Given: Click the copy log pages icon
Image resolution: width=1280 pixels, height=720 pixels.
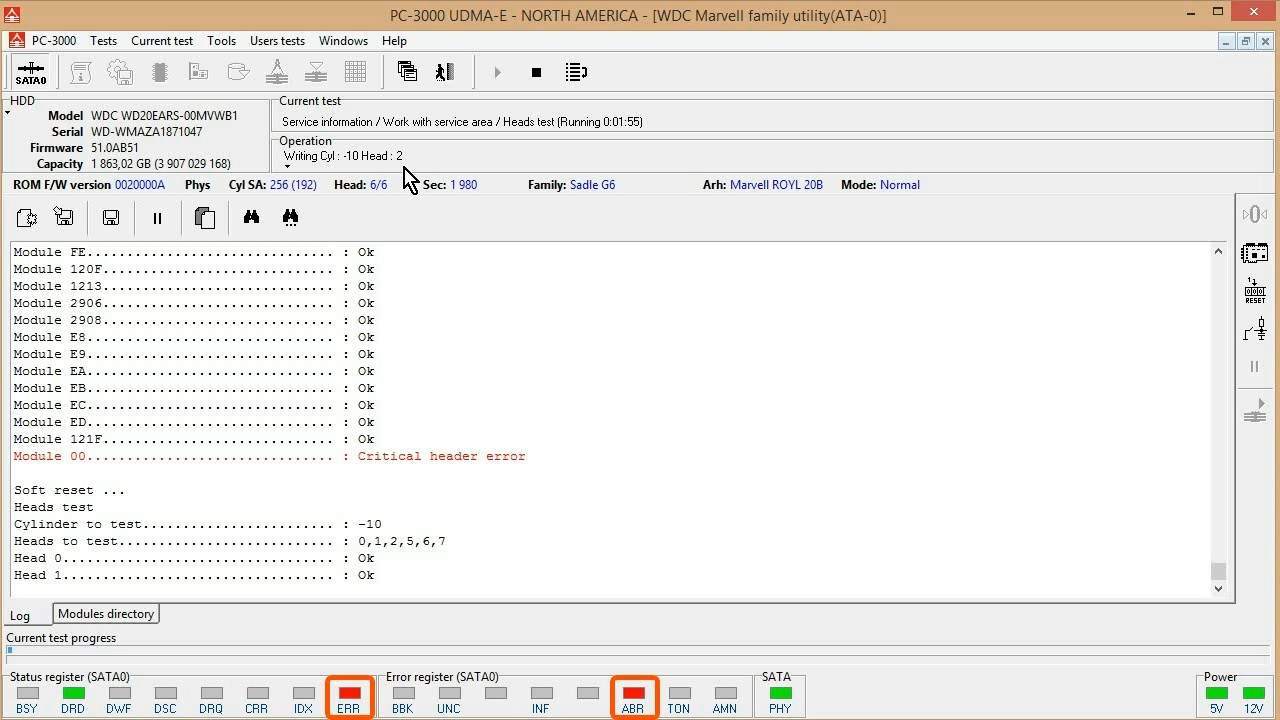Looking at the screenshot, I should pos(205,218).
